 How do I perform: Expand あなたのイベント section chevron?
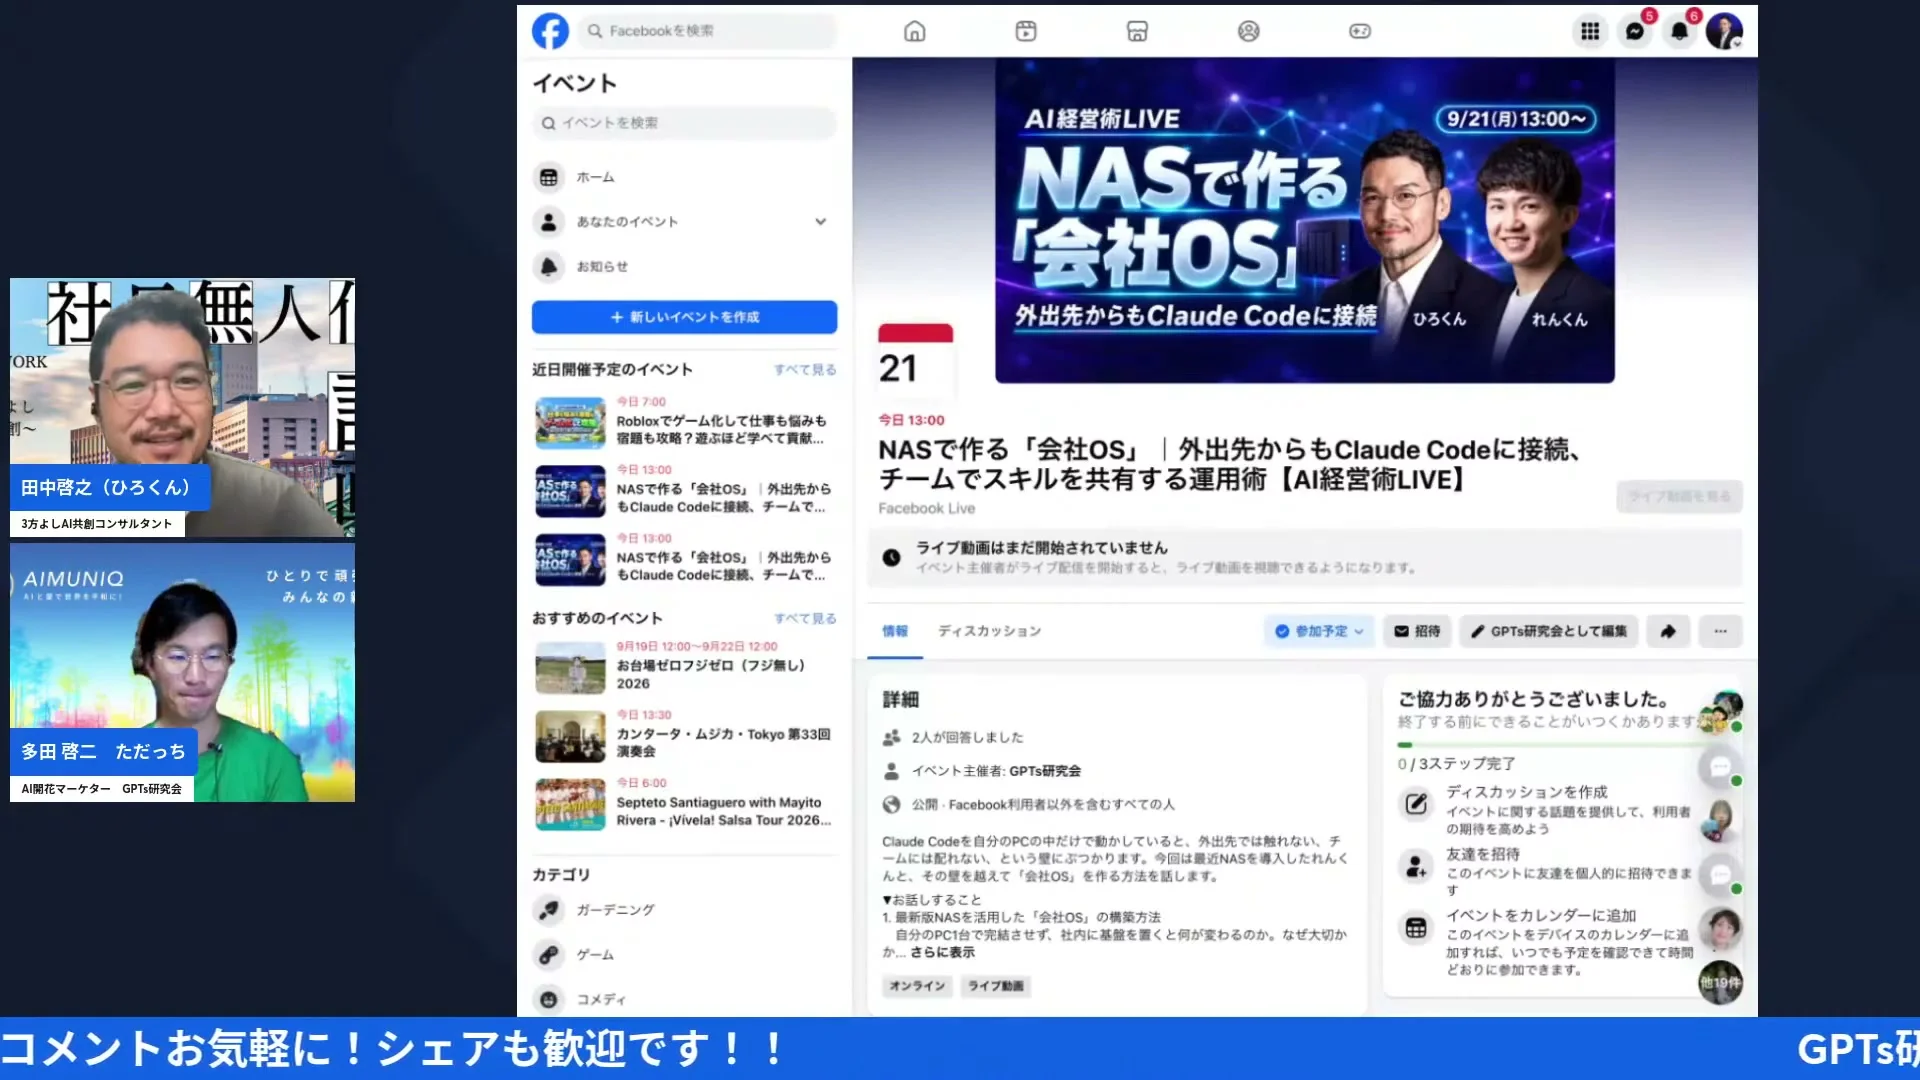click(820, 222)
